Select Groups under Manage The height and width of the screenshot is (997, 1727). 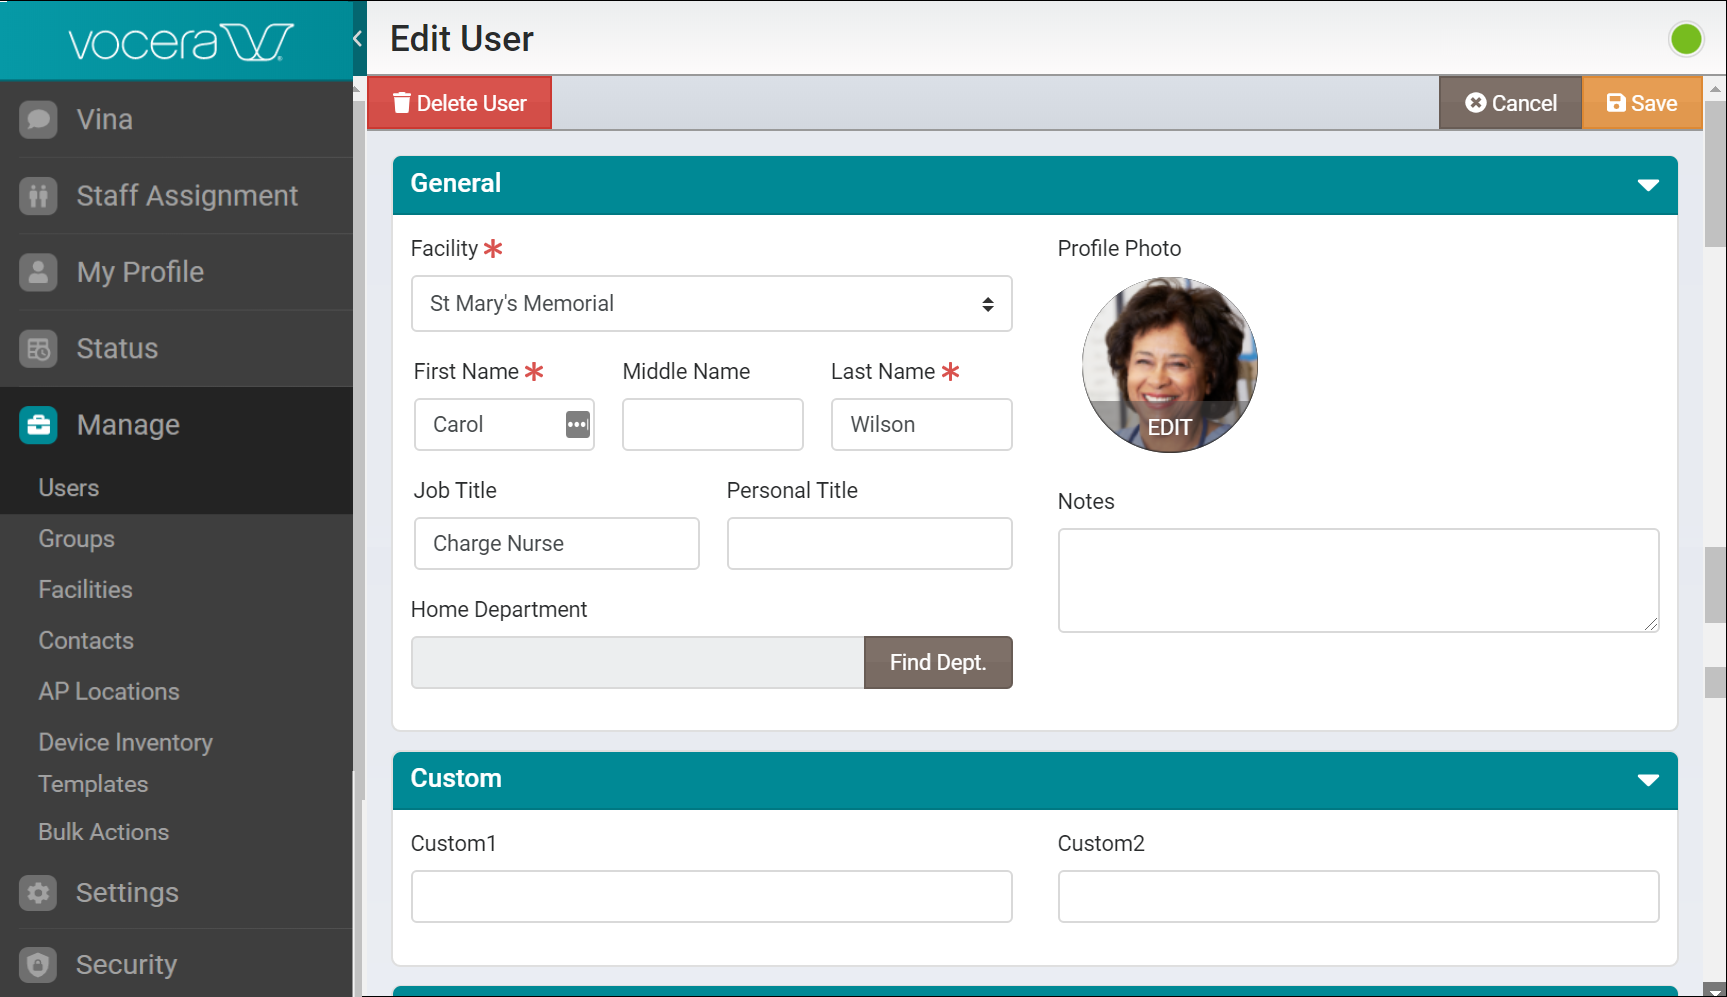click(x=76, y=539)
